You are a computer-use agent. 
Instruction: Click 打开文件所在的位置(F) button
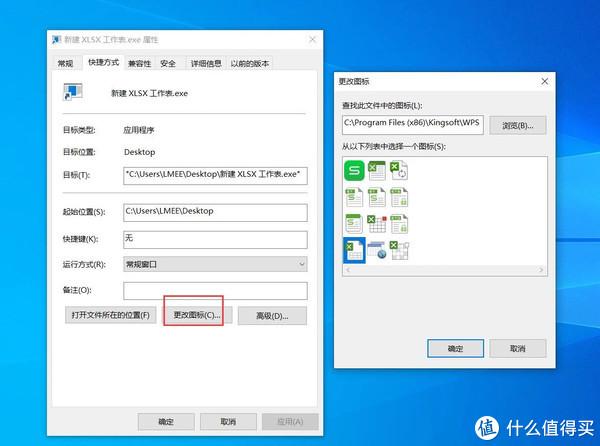coord(111,315)
